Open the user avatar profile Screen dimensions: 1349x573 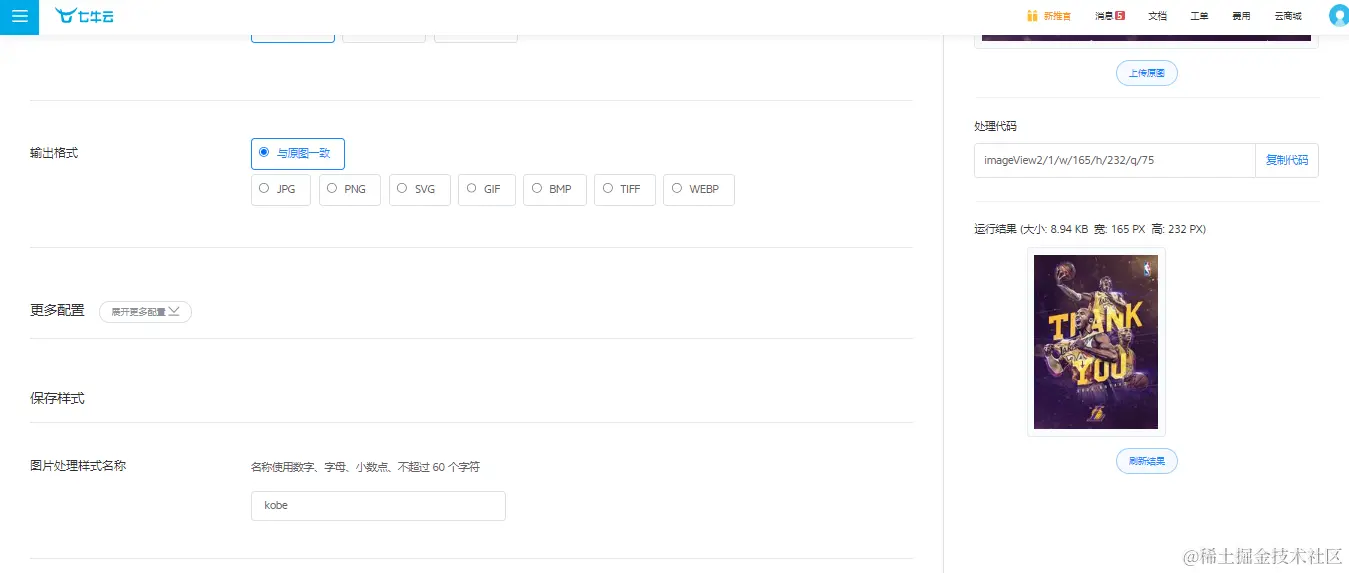pos(1338,16)
